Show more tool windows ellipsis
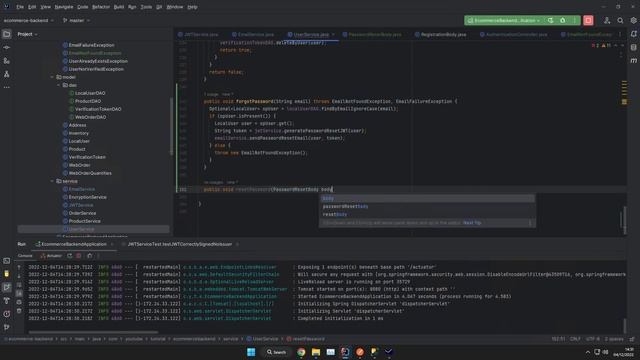Viewport: 640px width, 360px height. click(x=7, y=87)
